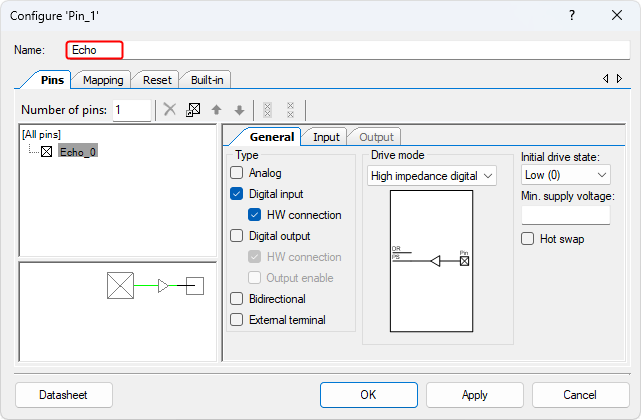Click the unpair pins toolbar icon
The width and height of the screenshot is (641, 420).
(290, 110)
